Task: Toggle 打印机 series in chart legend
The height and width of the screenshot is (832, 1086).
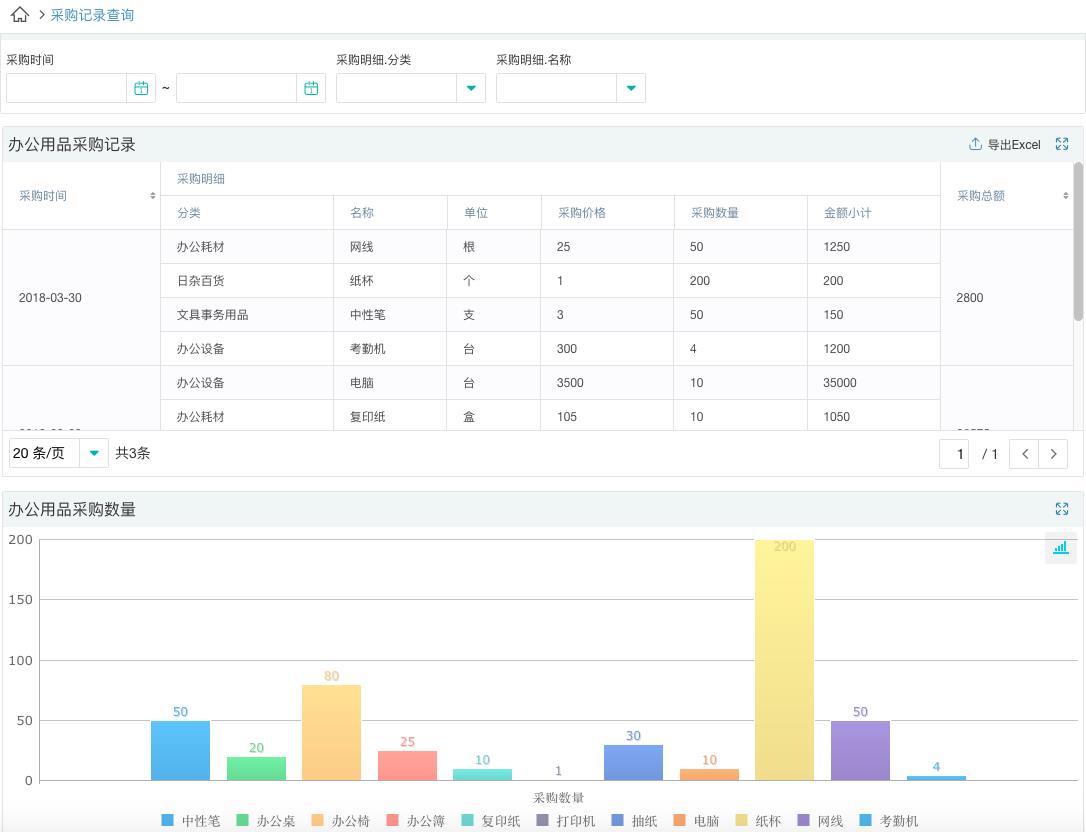Action: coord(565,821)
